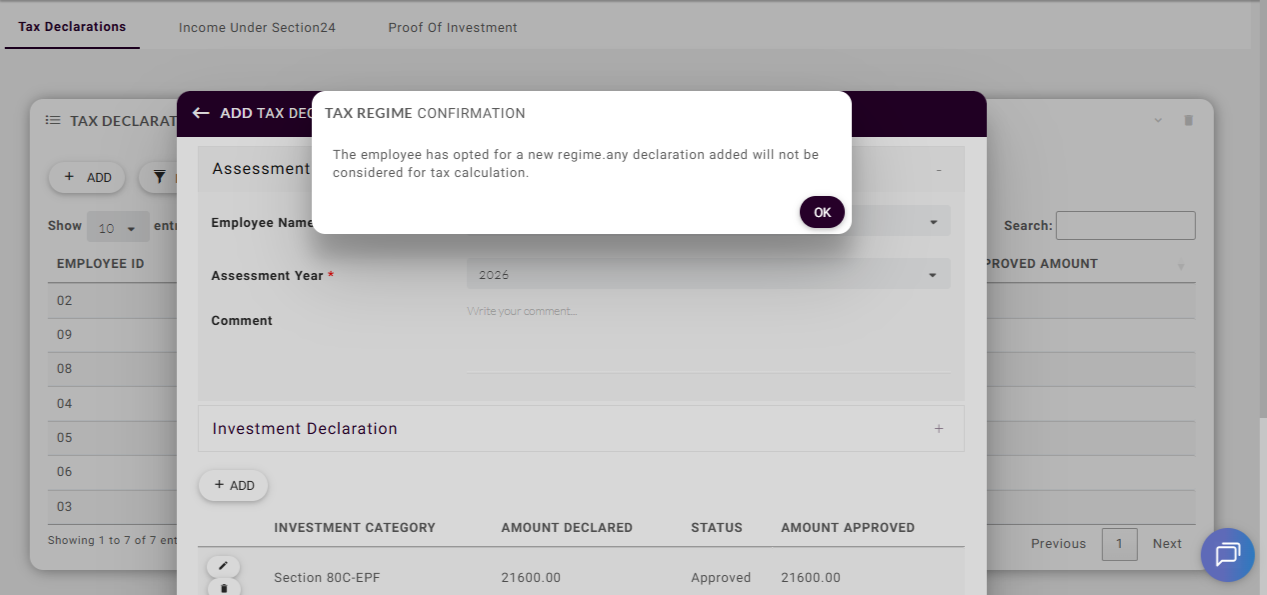Switch to Income Under Section24 tab

point(257,27)
